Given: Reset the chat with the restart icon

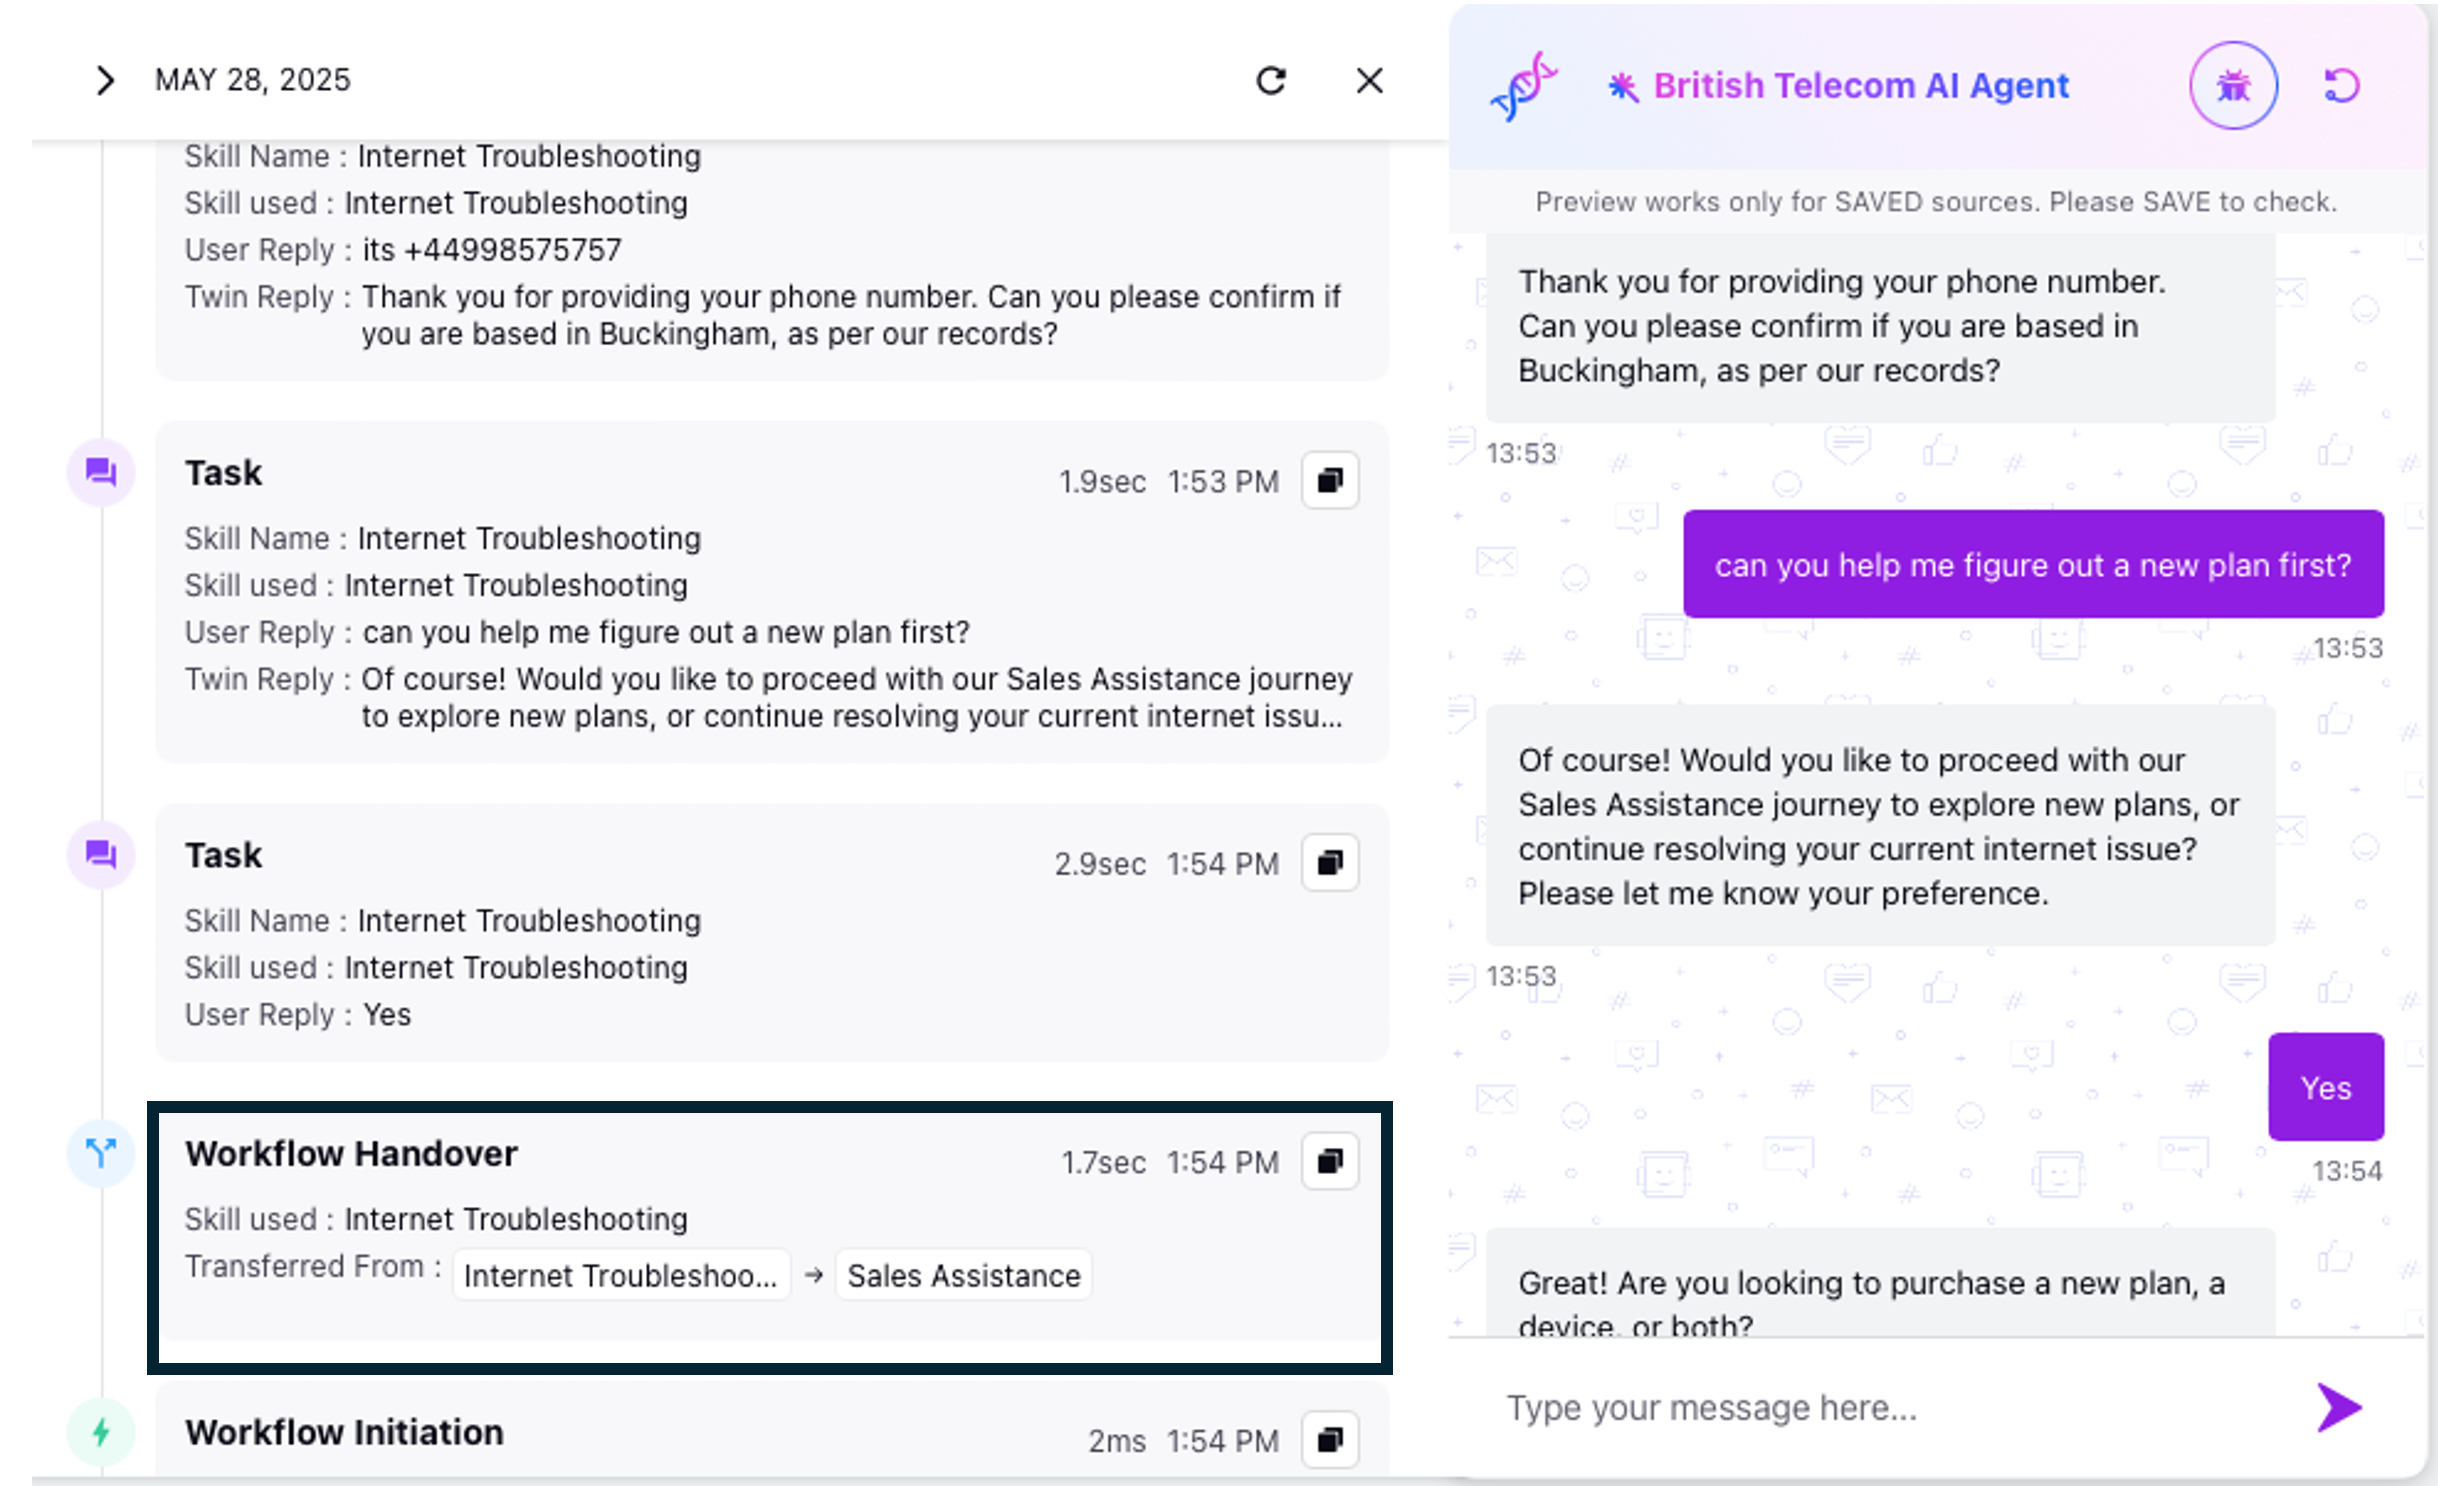Looking at the screenshot, I should pyautogui.click(x=2341, y=86).
